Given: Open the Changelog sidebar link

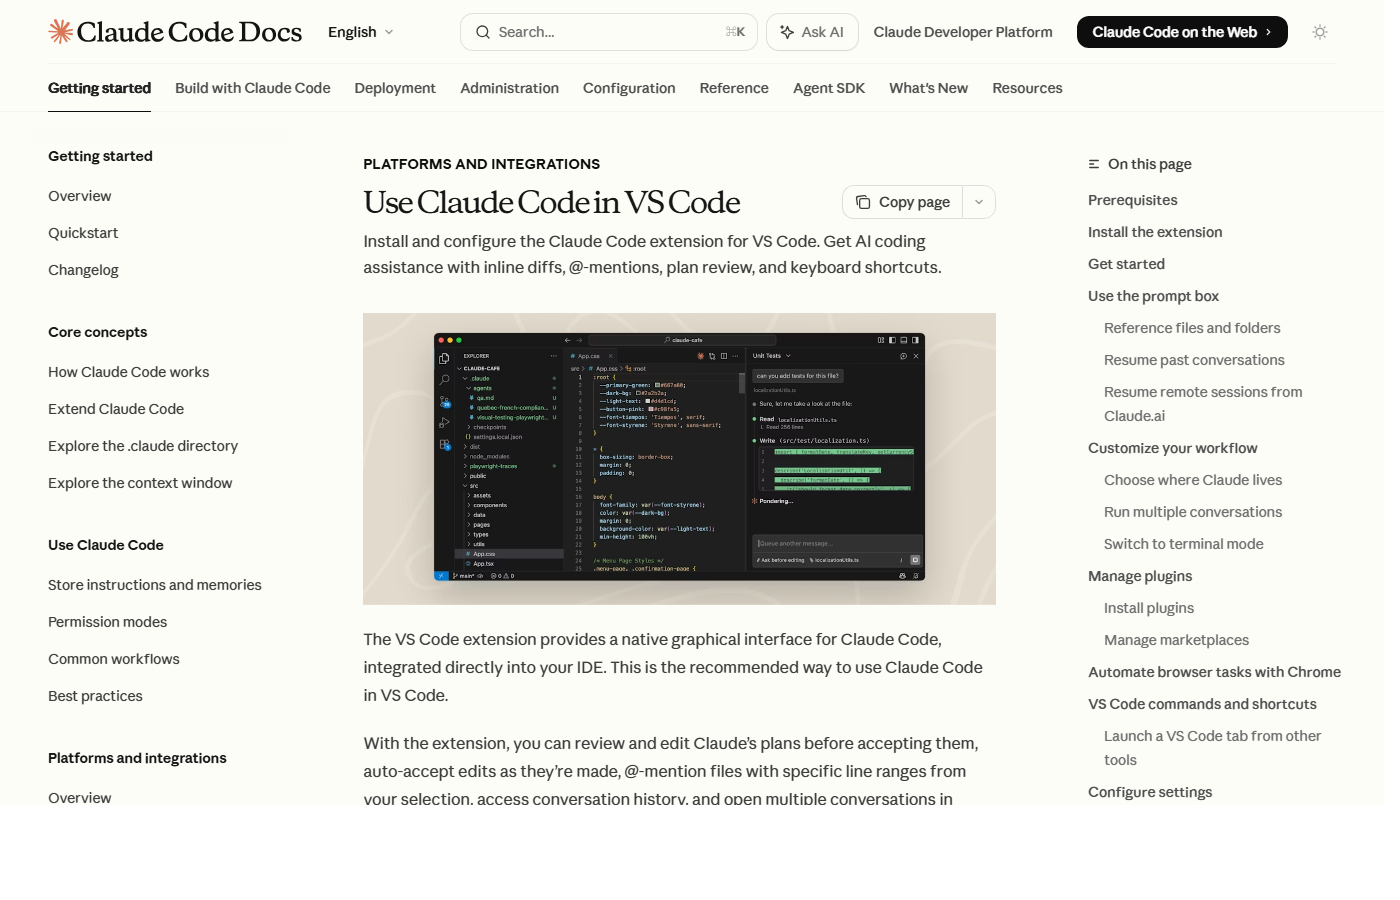Looking at the screenshot, I should point(83,270).
